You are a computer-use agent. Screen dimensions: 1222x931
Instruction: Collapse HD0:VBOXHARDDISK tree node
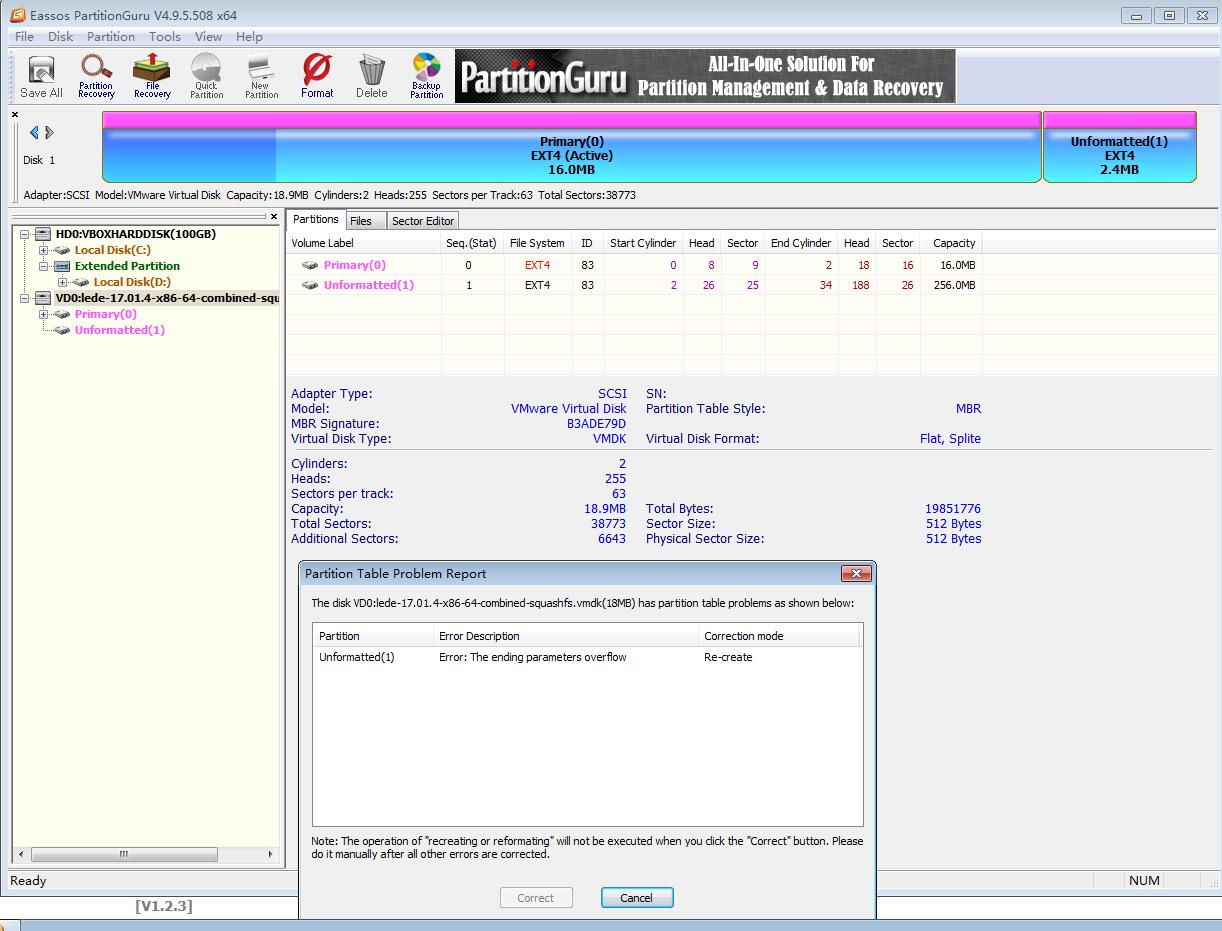click(26, 234)
